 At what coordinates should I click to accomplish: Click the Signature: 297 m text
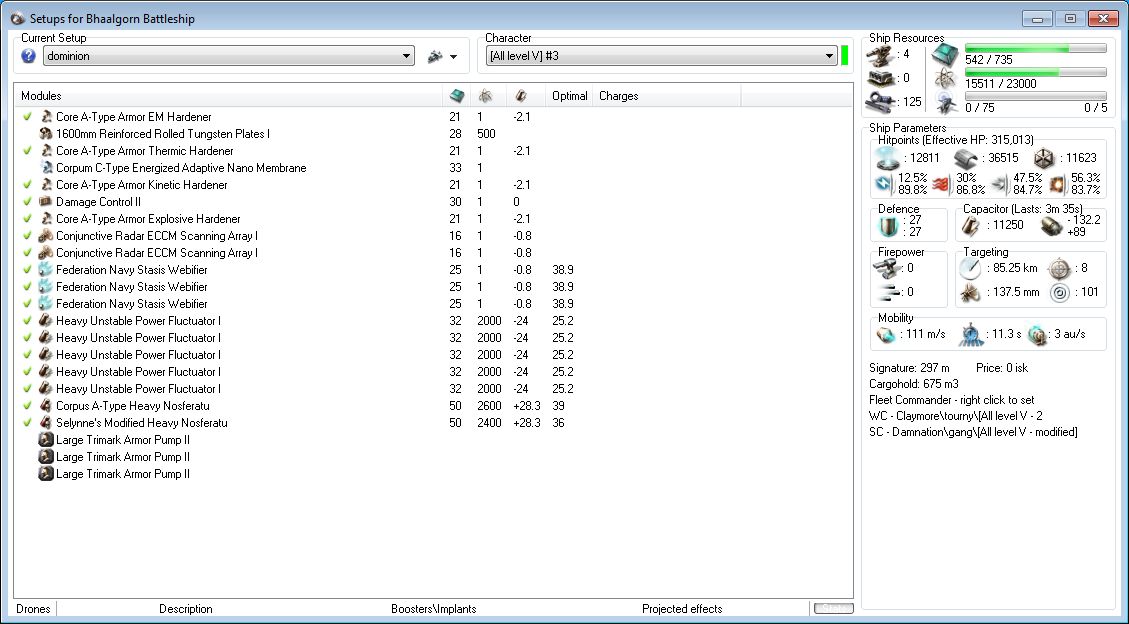tap(909, 368)
